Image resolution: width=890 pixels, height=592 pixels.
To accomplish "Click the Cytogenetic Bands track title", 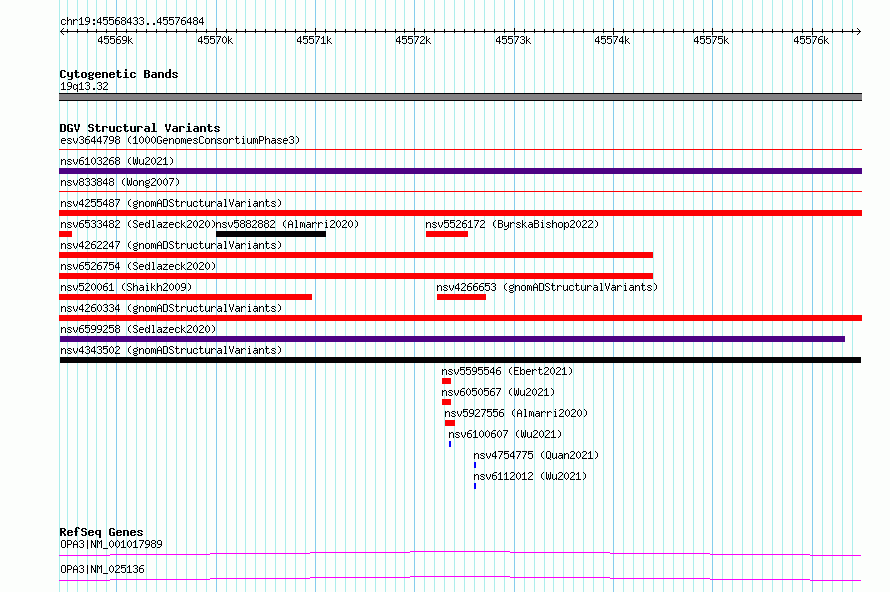I will click(x=119, y=74).
